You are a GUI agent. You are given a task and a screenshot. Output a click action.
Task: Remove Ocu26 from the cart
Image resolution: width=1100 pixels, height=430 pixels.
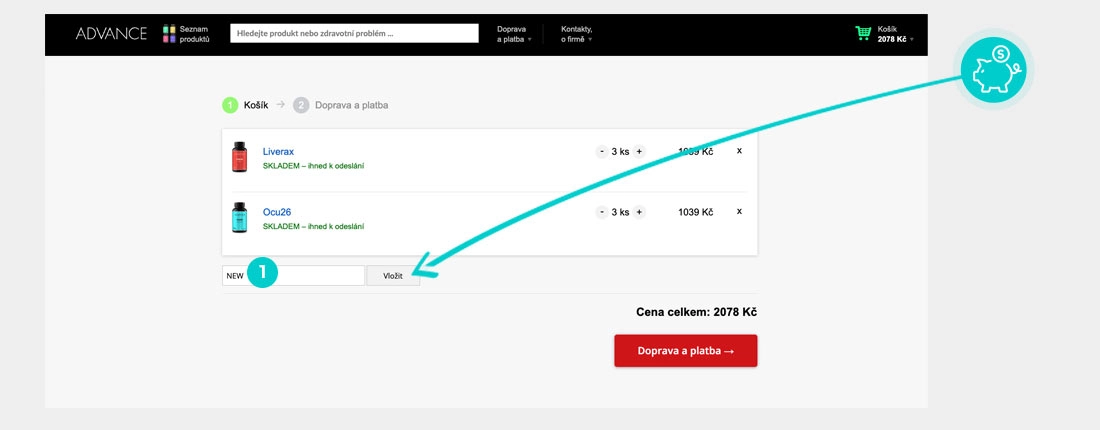[x=739, y=211]
